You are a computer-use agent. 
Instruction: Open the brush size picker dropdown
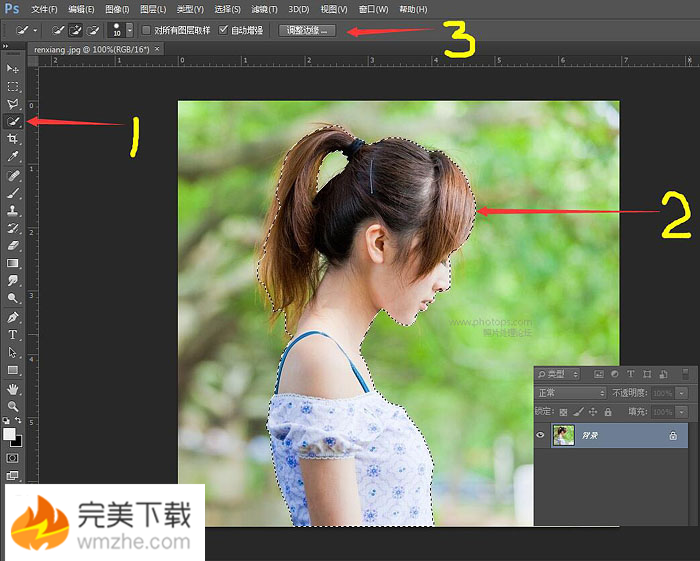coord(129,31)
